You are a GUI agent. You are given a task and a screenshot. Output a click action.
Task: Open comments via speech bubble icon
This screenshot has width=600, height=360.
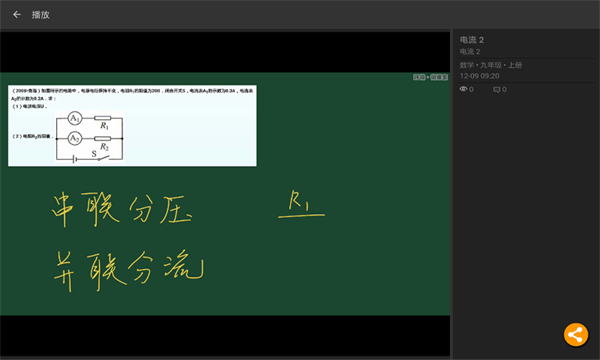pyautogui.click(x=496, y=90)
